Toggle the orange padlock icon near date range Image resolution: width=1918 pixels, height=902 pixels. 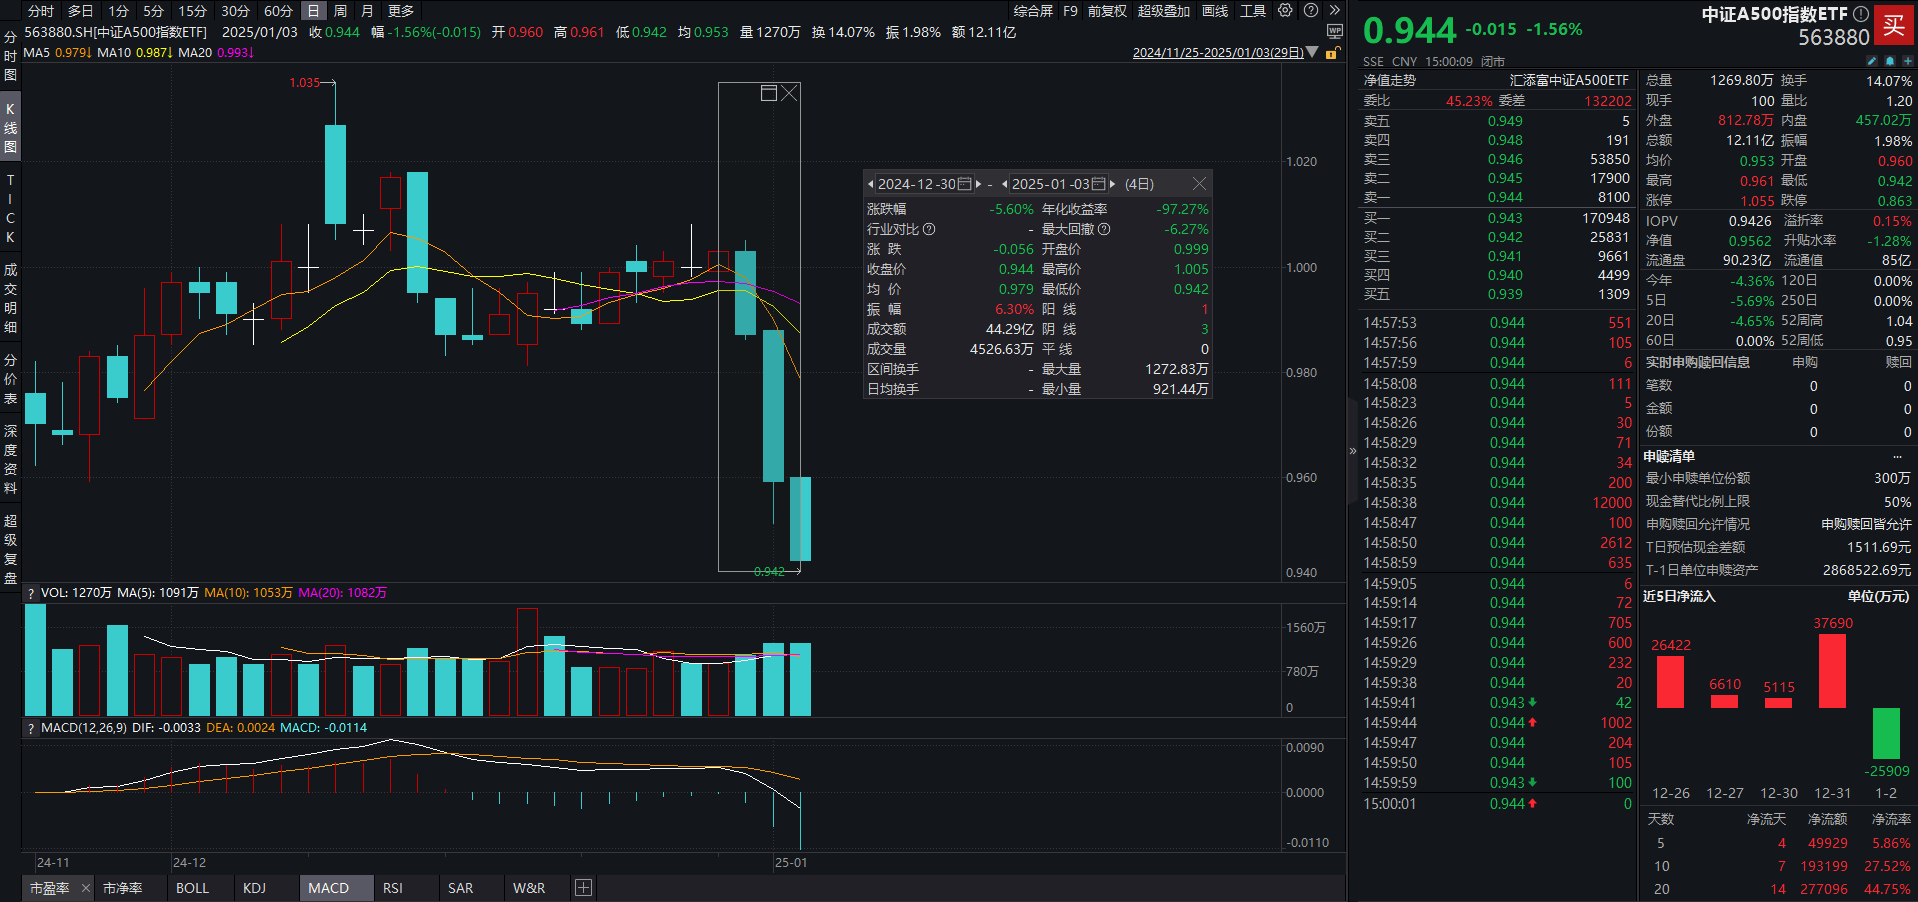[1331, 52]
